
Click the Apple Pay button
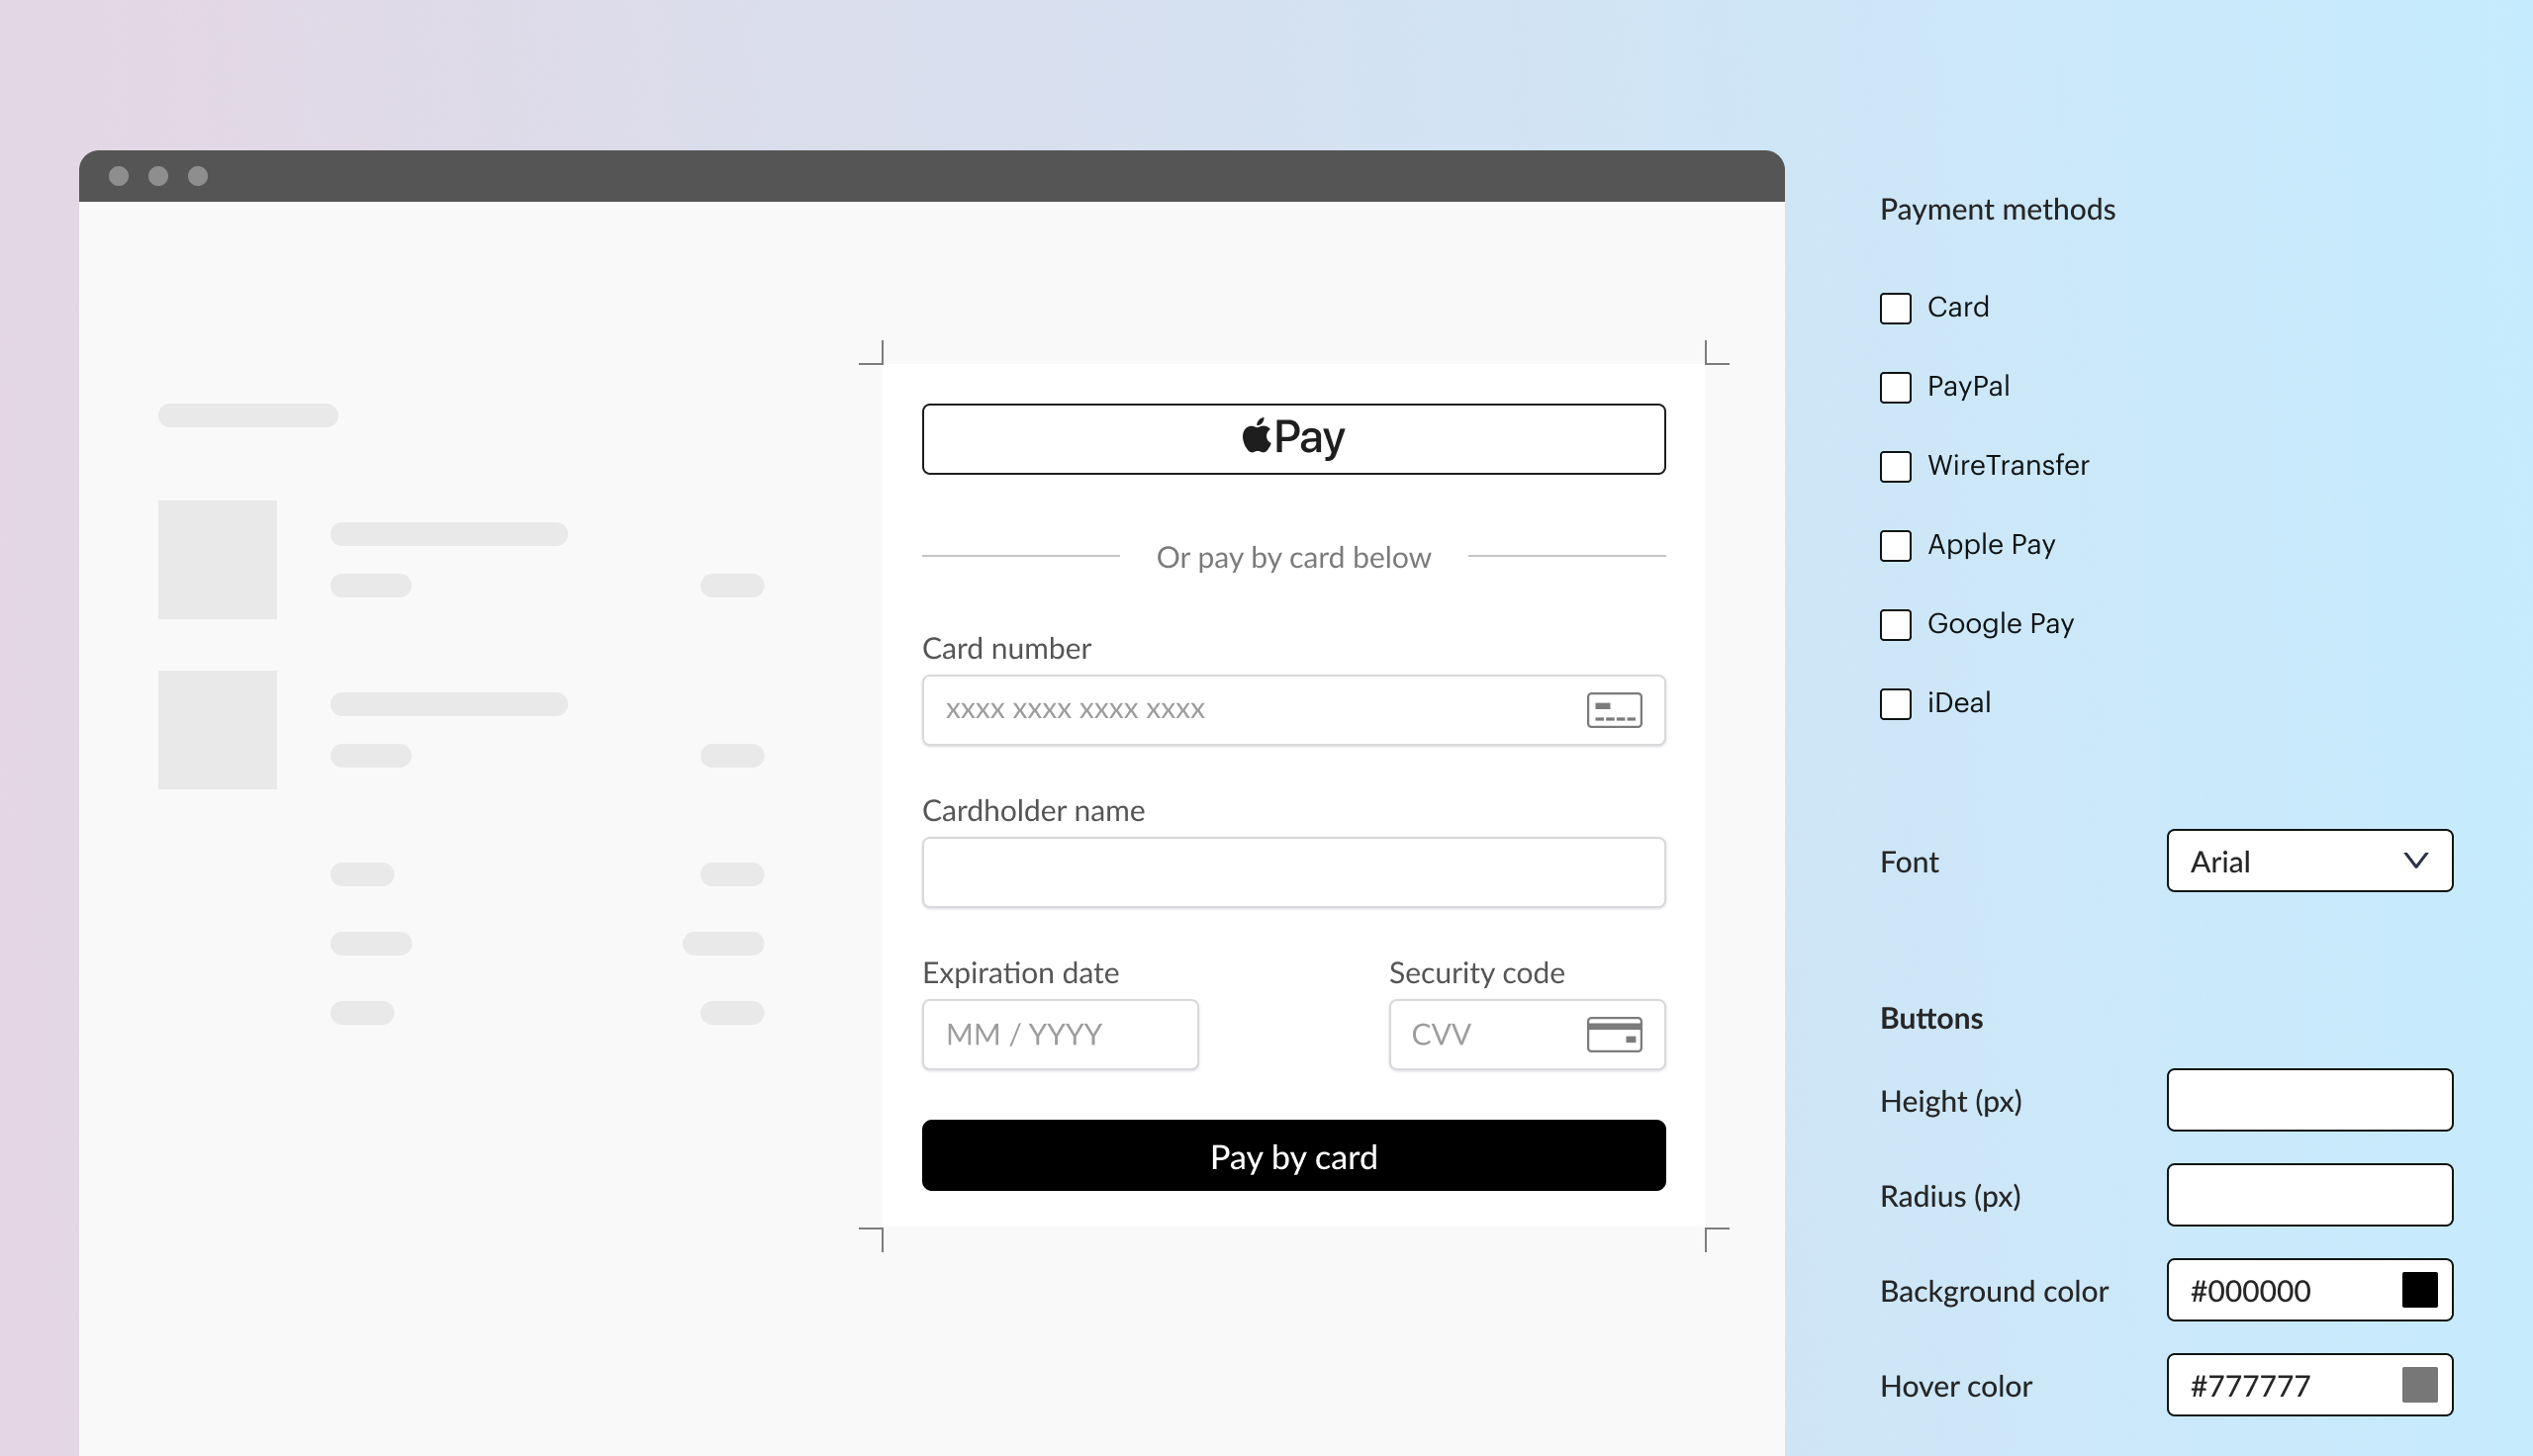(1293, 438)
